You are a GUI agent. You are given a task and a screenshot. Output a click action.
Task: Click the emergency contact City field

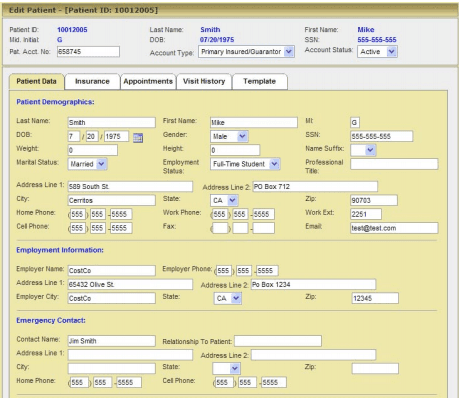111,368
